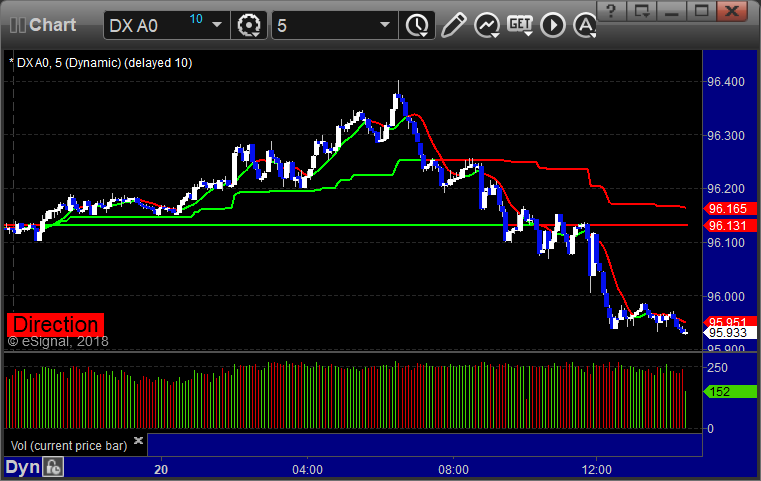This screenshot has width=761, height=481.
Task: Expand the interval 5 dropdown arrow
Action: pyautogui.click(x=385, y=24)
